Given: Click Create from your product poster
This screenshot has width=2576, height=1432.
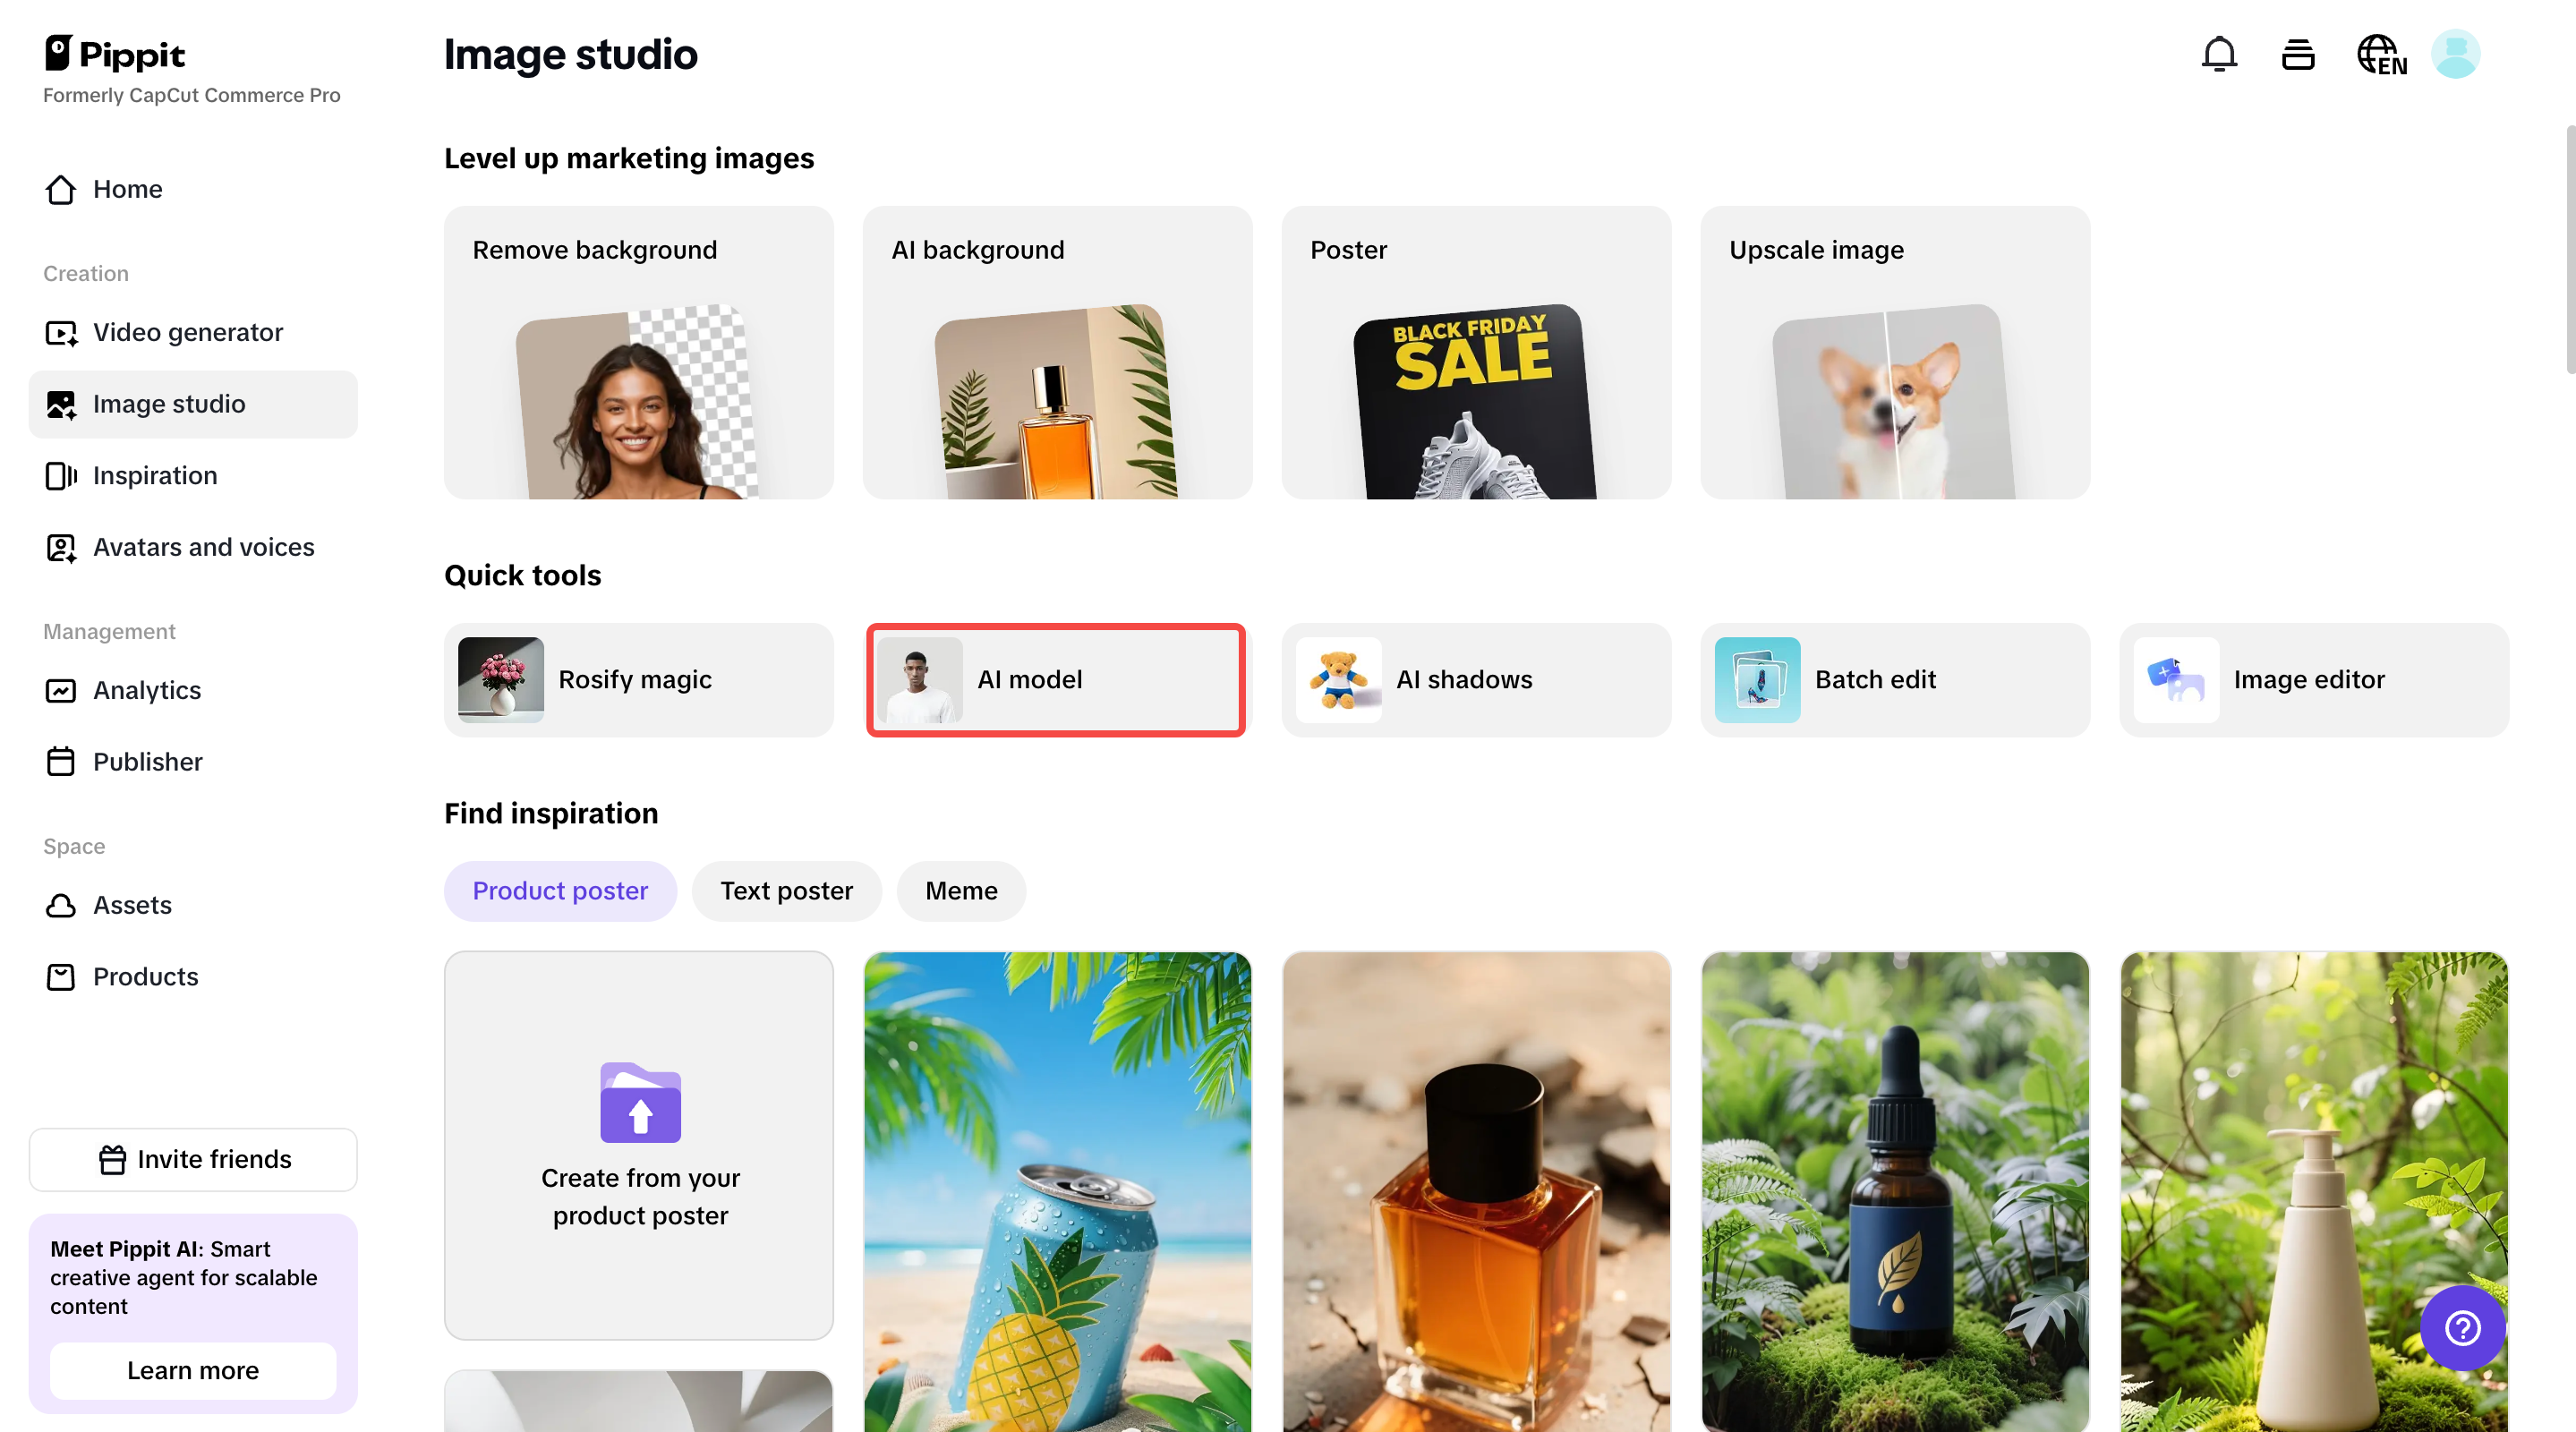Looking at the screenshot, I should point(638,1145).
